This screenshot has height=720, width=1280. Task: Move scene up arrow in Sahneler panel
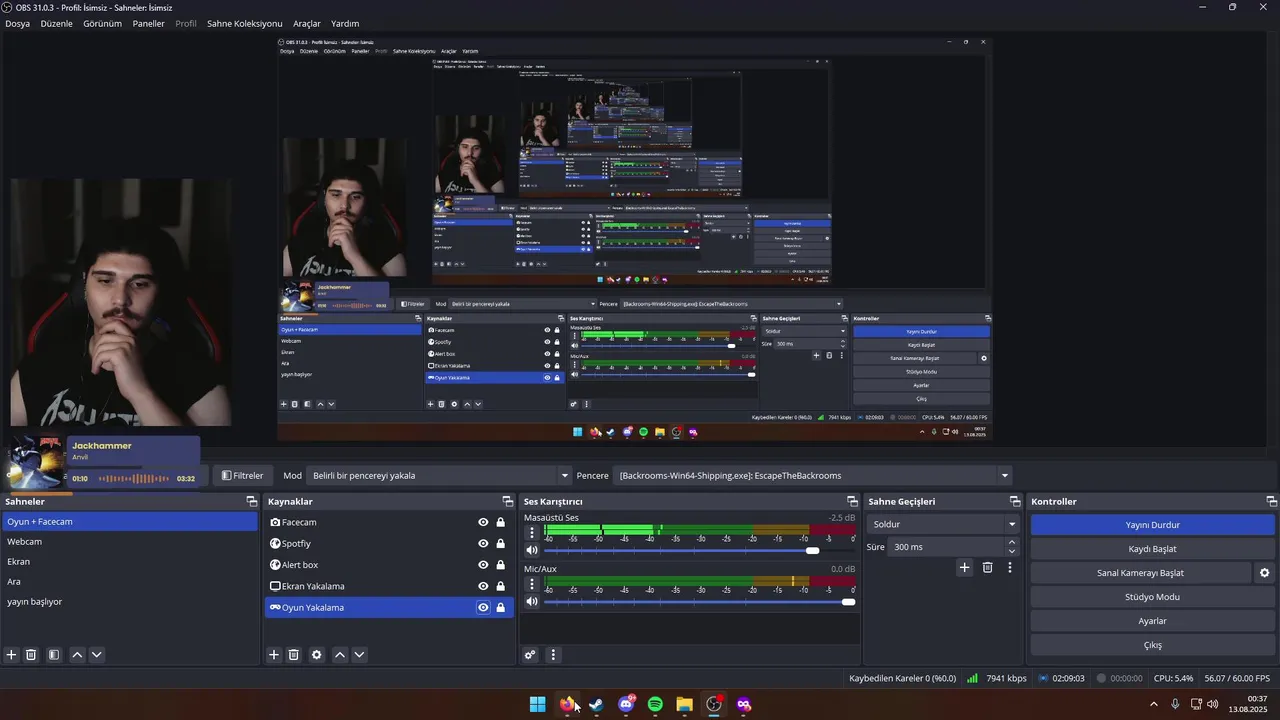coord(77,655)
